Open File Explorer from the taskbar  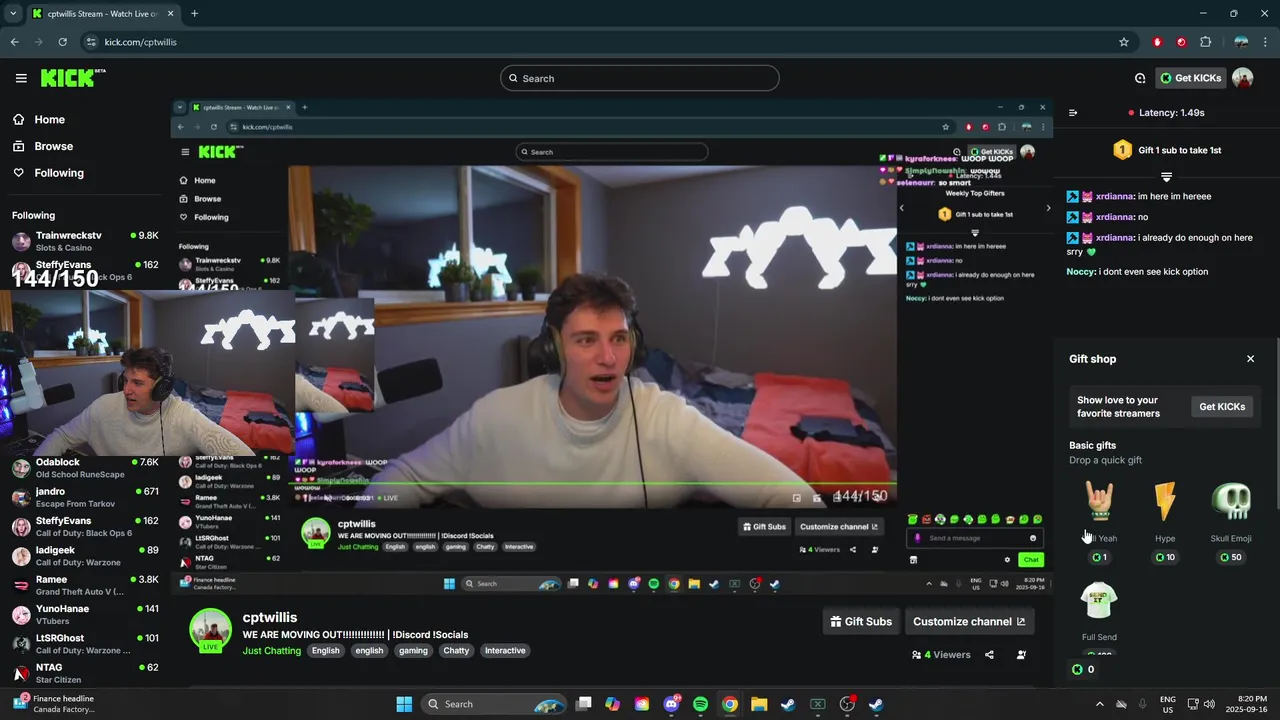(x=759, y=704)
